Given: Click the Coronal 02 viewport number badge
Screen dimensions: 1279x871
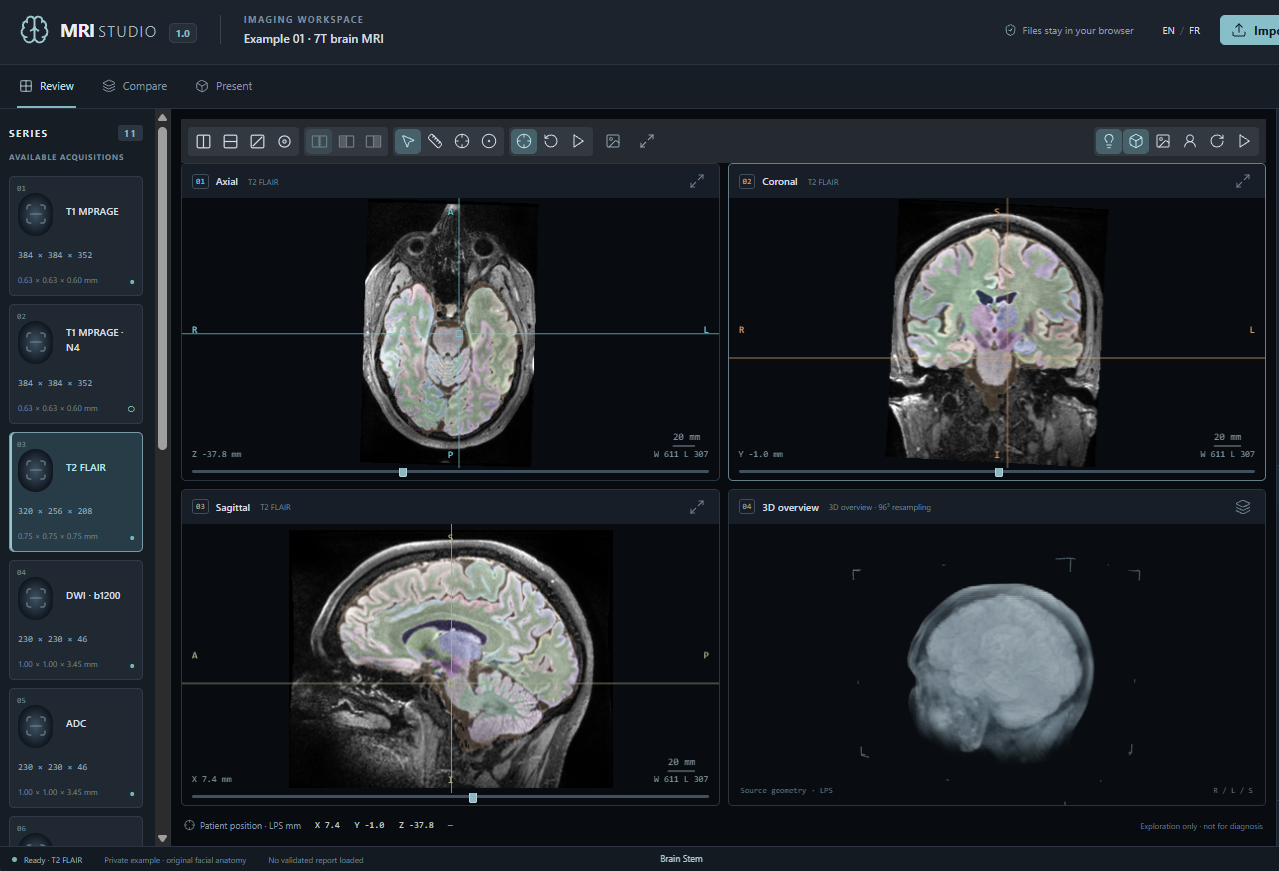Looking at the screenshot, I should coord(747,182).
